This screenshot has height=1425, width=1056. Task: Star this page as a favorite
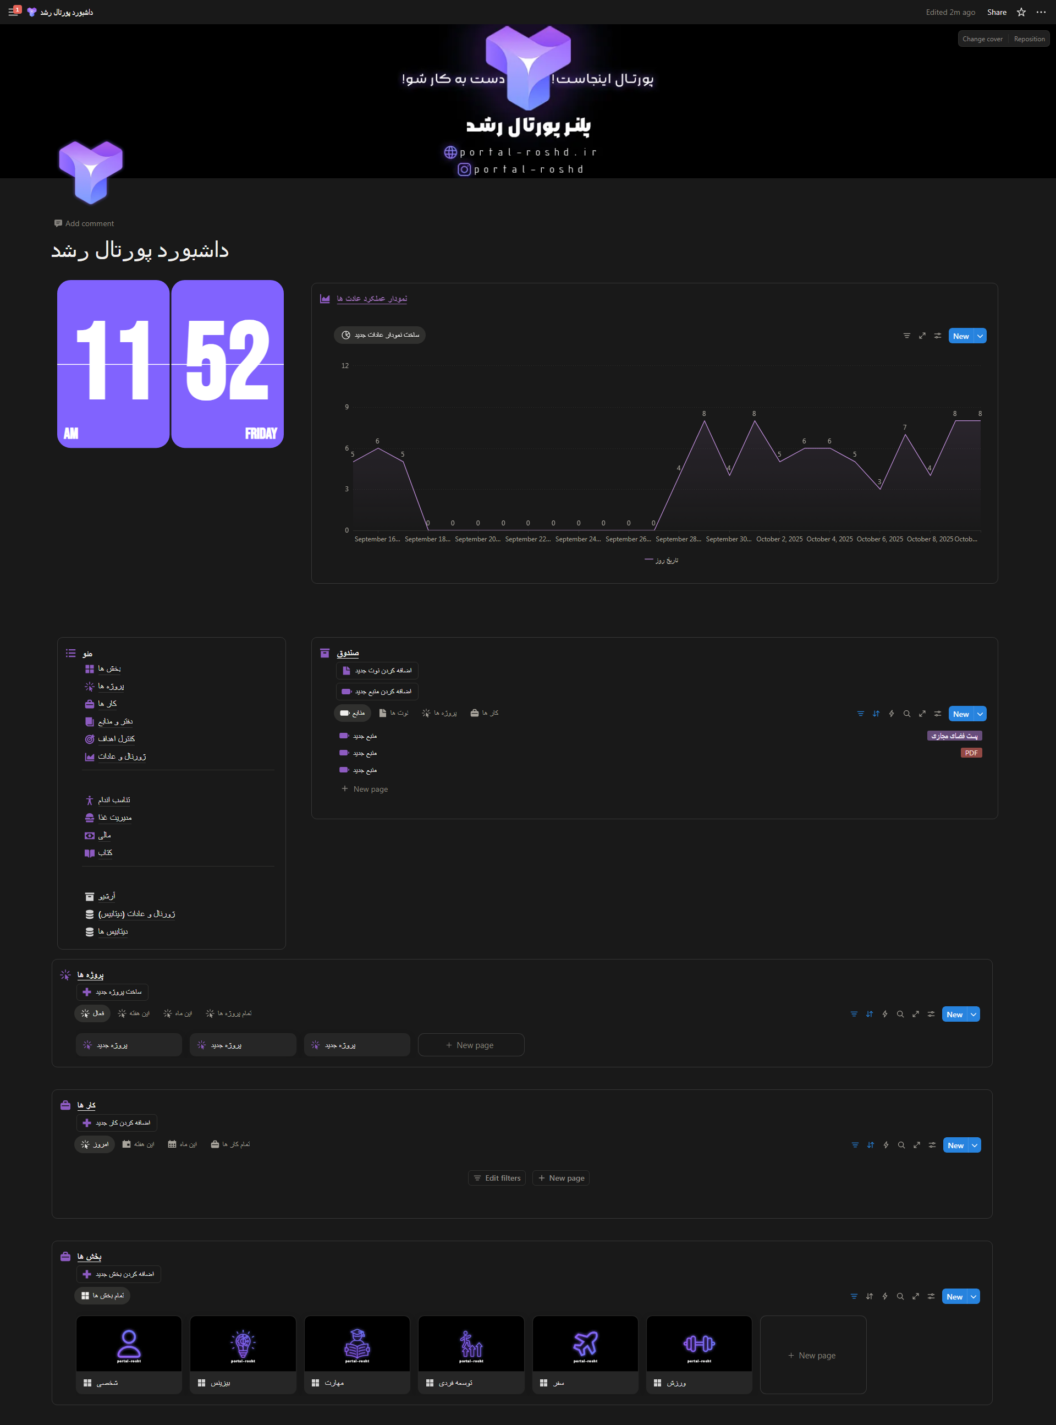pyautogui.click(x=1021, y=12)
